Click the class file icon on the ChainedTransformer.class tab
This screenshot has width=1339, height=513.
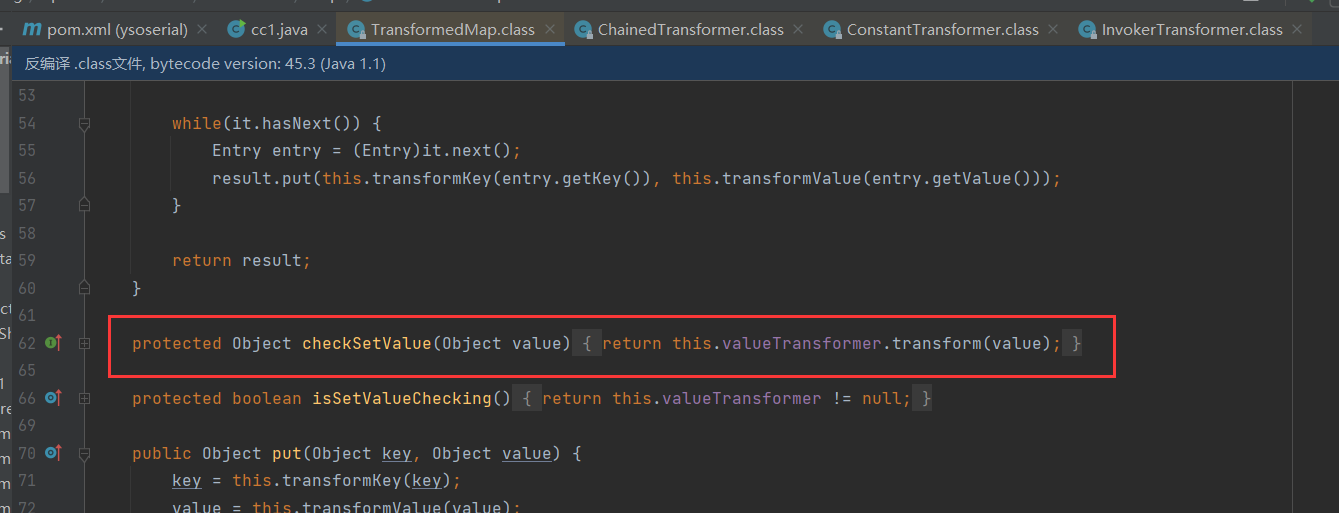coord(582,30)
